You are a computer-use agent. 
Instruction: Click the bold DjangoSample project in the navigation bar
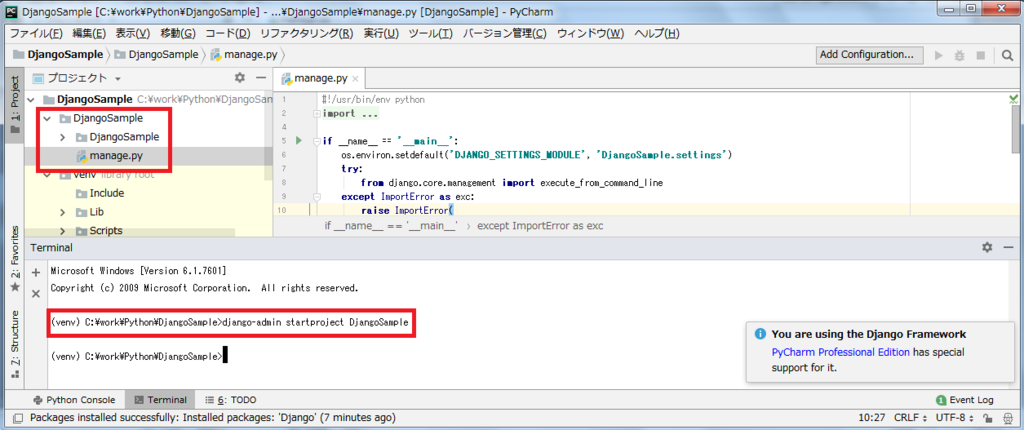pyautogui.click(x=57, y=55)
